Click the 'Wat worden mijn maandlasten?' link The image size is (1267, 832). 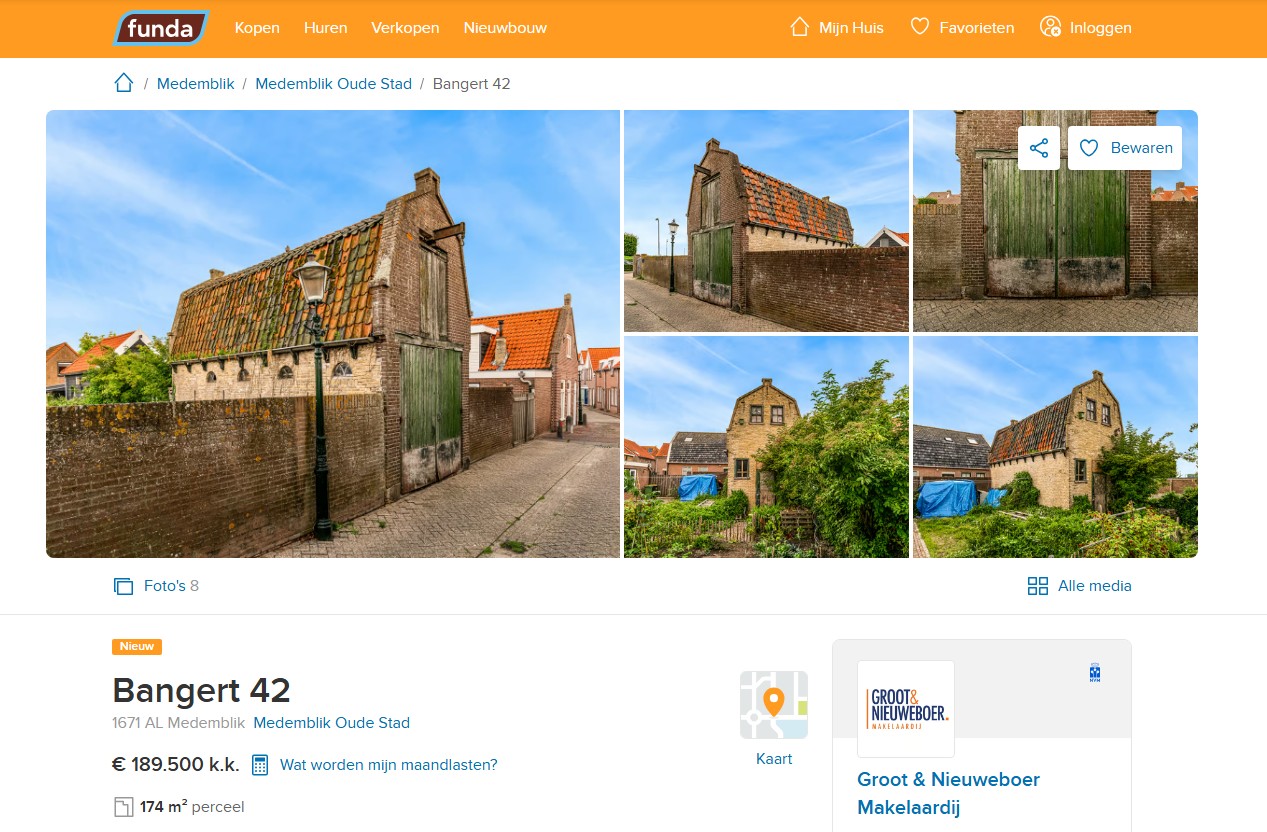[389, 764]
